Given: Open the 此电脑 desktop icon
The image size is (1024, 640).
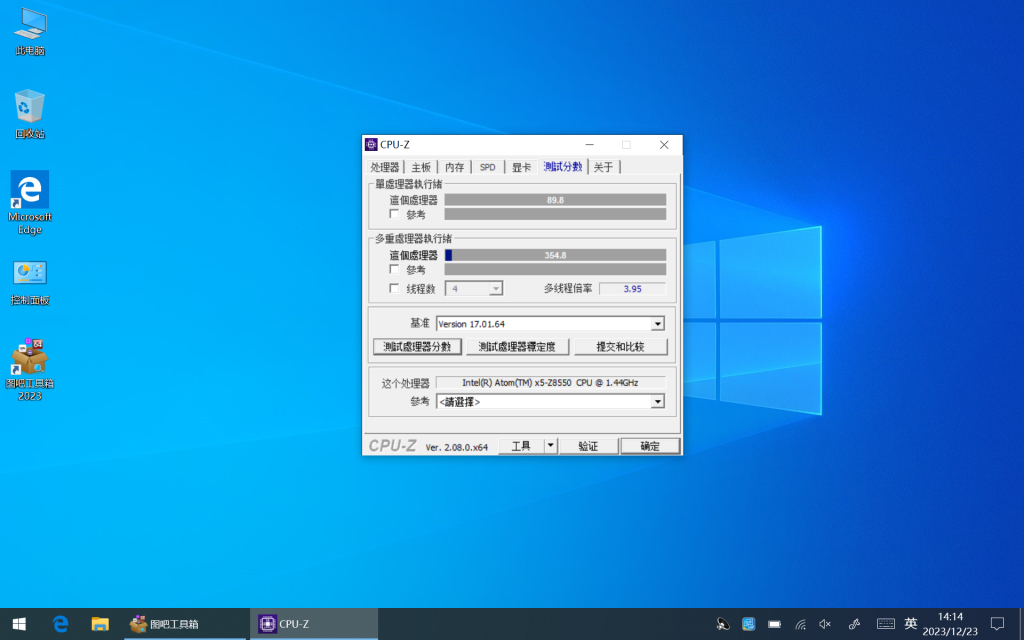Looking at the screenshot, I should pos(30,31).
